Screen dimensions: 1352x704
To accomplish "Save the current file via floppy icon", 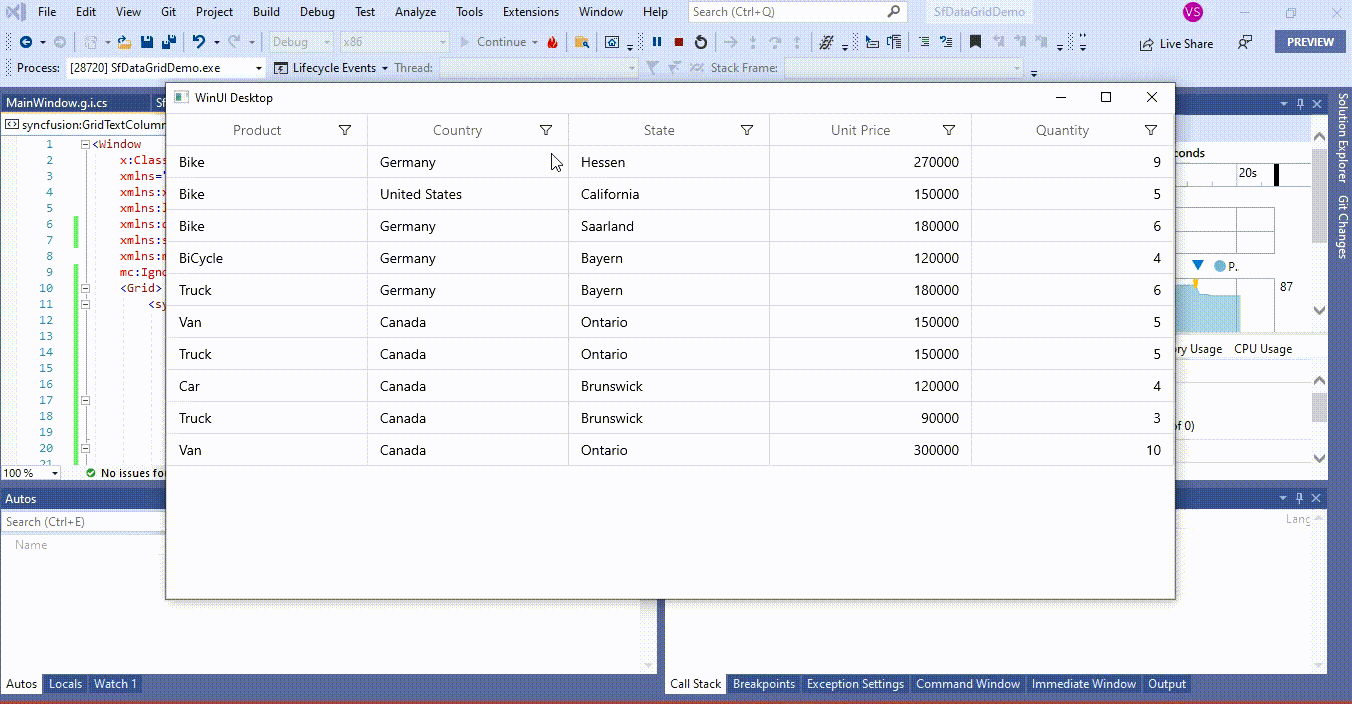I will pyautogui.click(x=147, y=42).
